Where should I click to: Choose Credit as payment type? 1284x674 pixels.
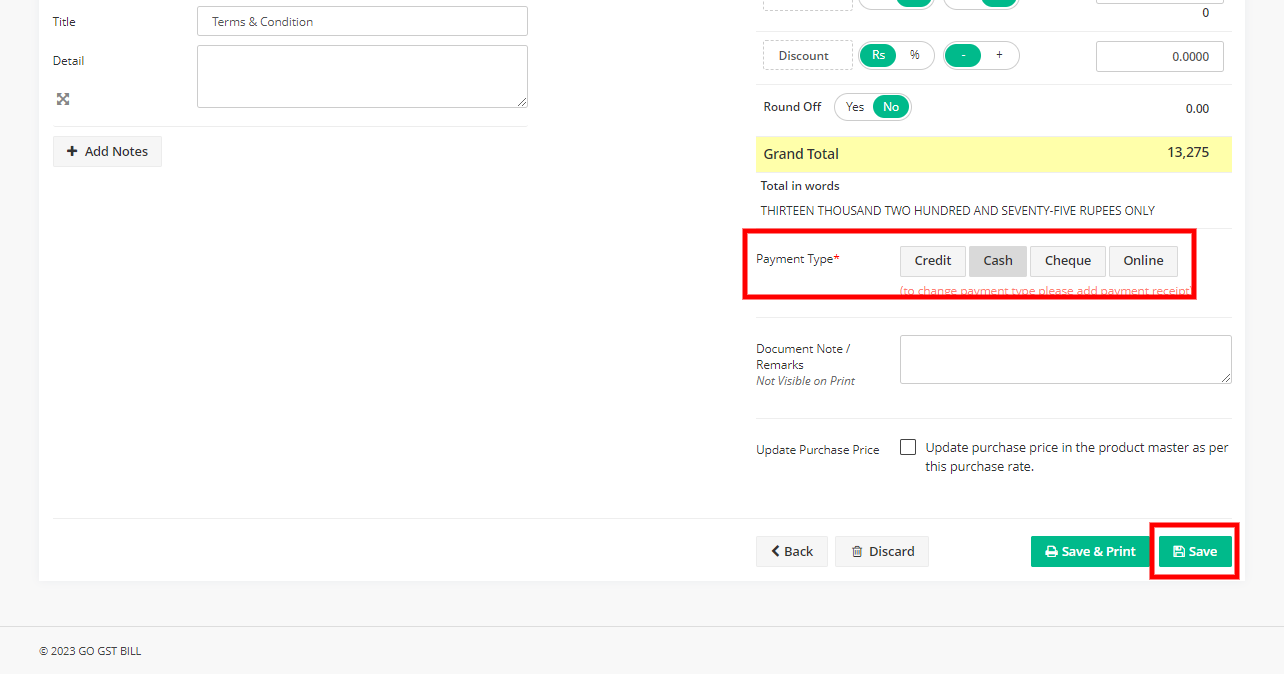pyautogui.click(x=932, y=261)
